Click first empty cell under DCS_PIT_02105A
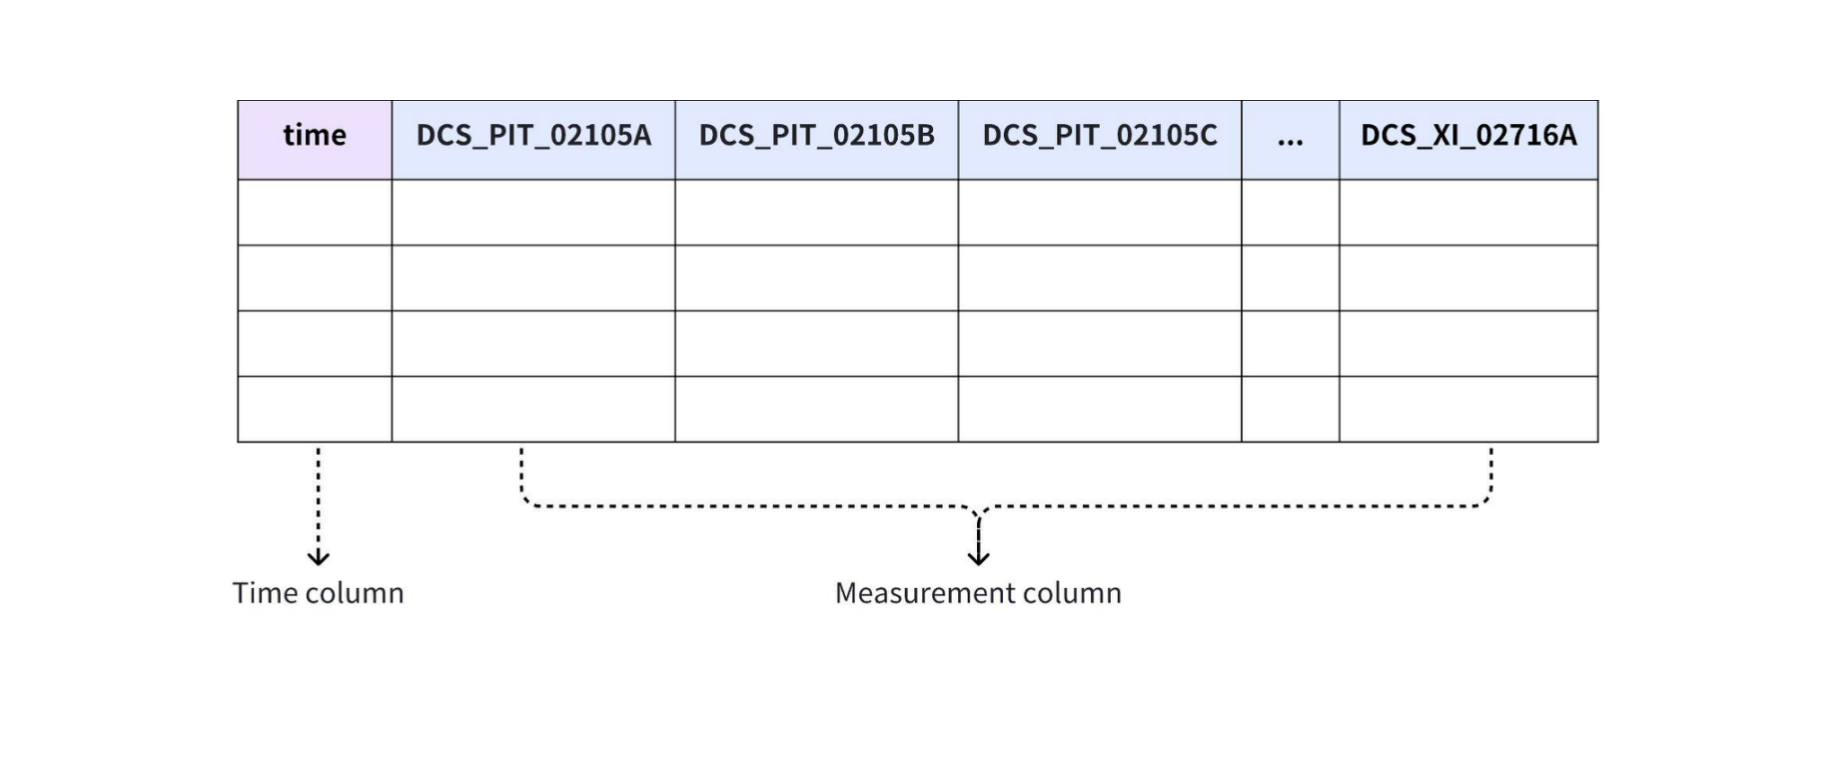 pyautogui.click(x=533, y=212)
